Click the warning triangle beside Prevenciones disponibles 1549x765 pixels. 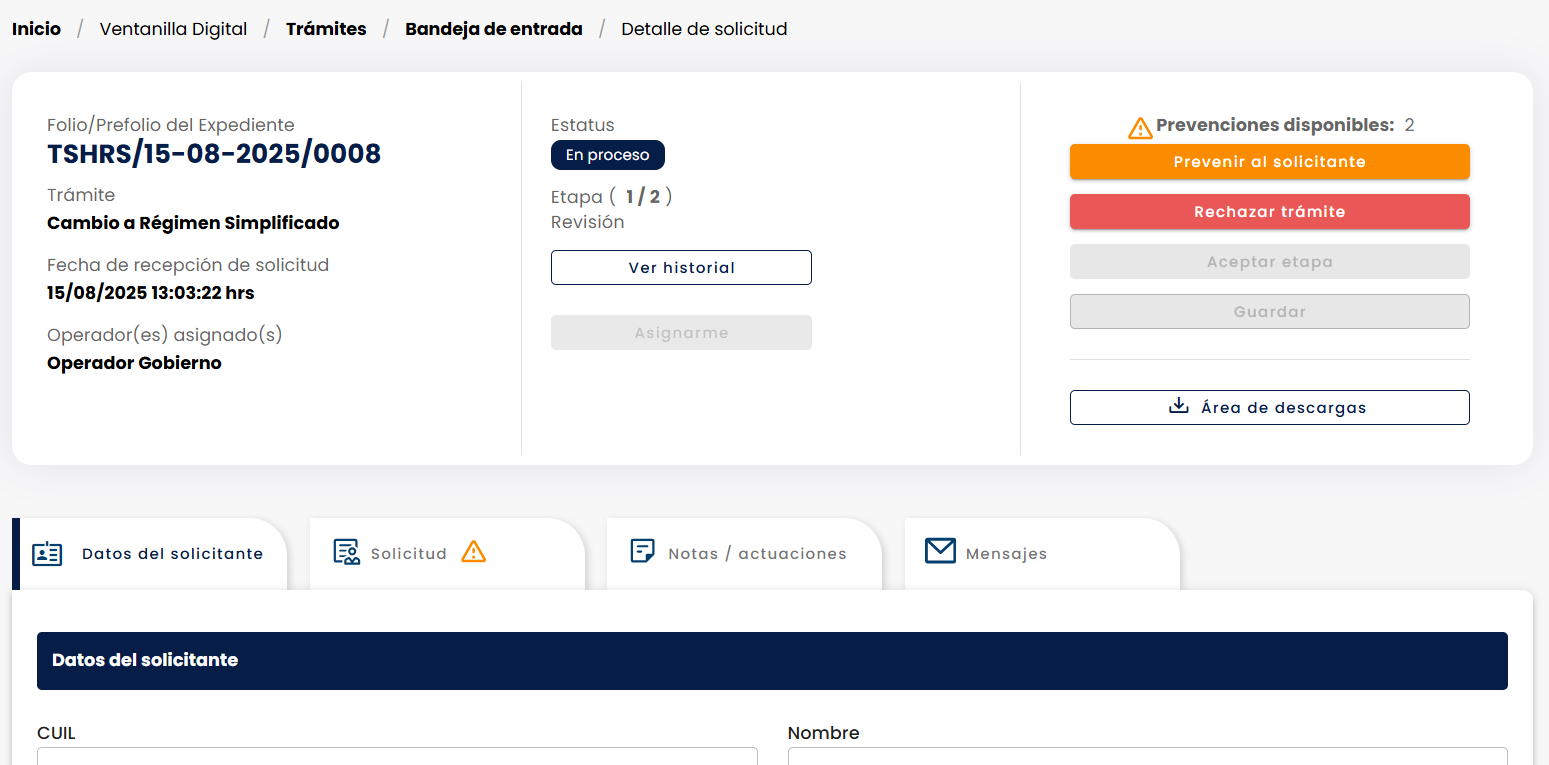tap(1140, 128)
